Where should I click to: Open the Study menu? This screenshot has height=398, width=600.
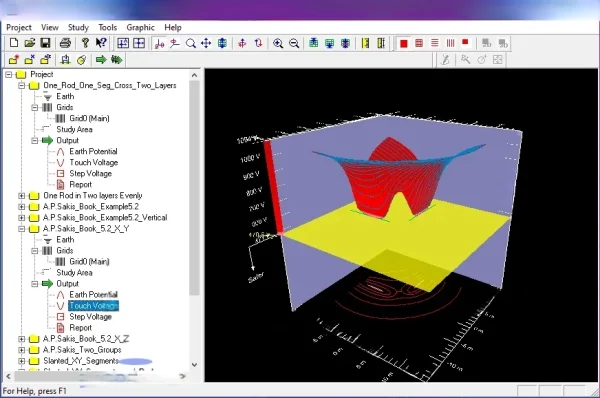pyautogui.click(x=78, y=28)
